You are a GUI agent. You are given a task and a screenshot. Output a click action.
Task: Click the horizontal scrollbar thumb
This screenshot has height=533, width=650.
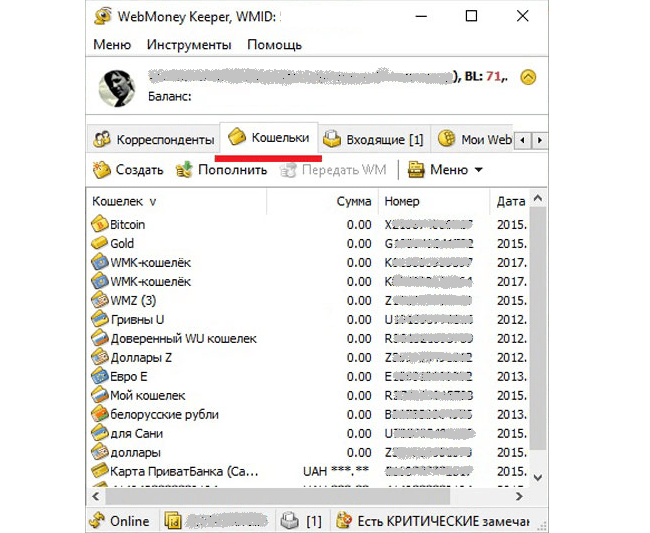click(278, 496)
